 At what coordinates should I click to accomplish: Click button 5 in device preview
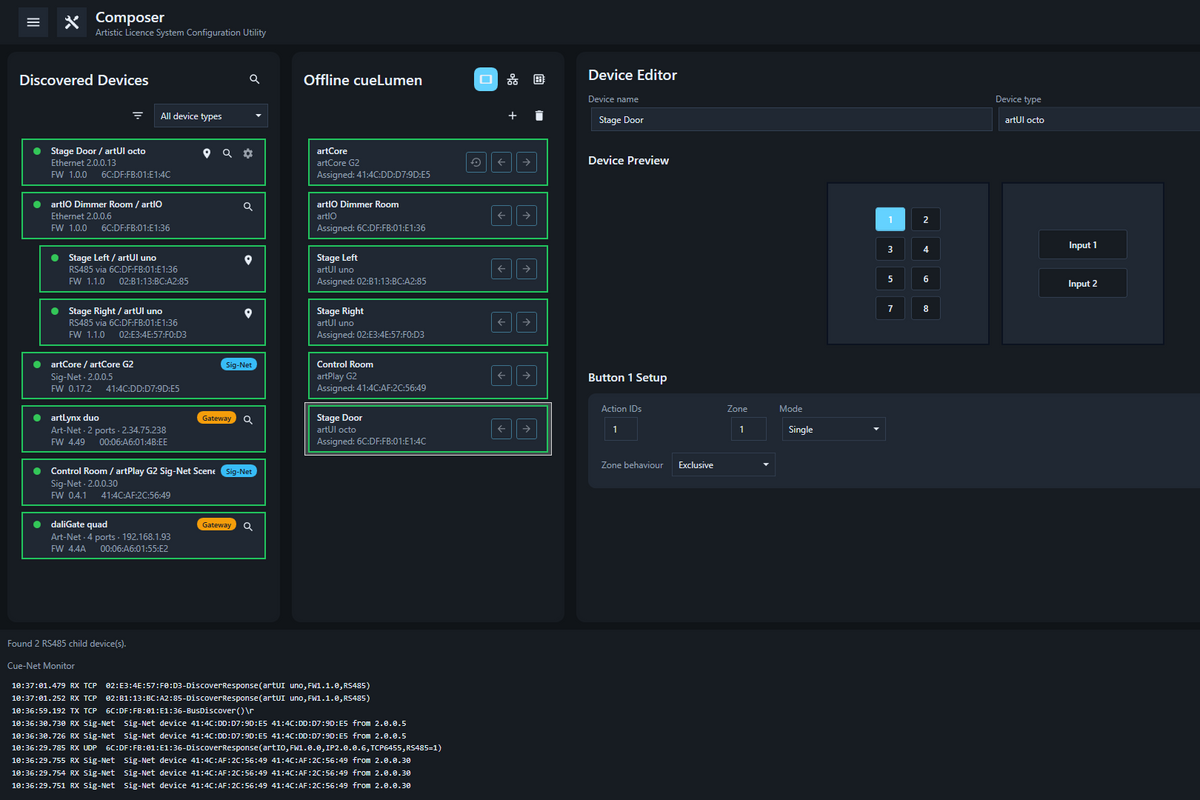click(890, 279)
